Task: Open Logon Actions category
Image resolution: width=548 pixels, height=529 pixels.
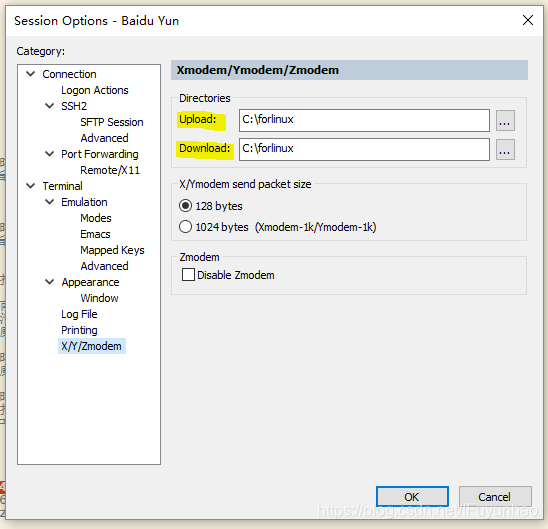Action: tap(95, 90)
